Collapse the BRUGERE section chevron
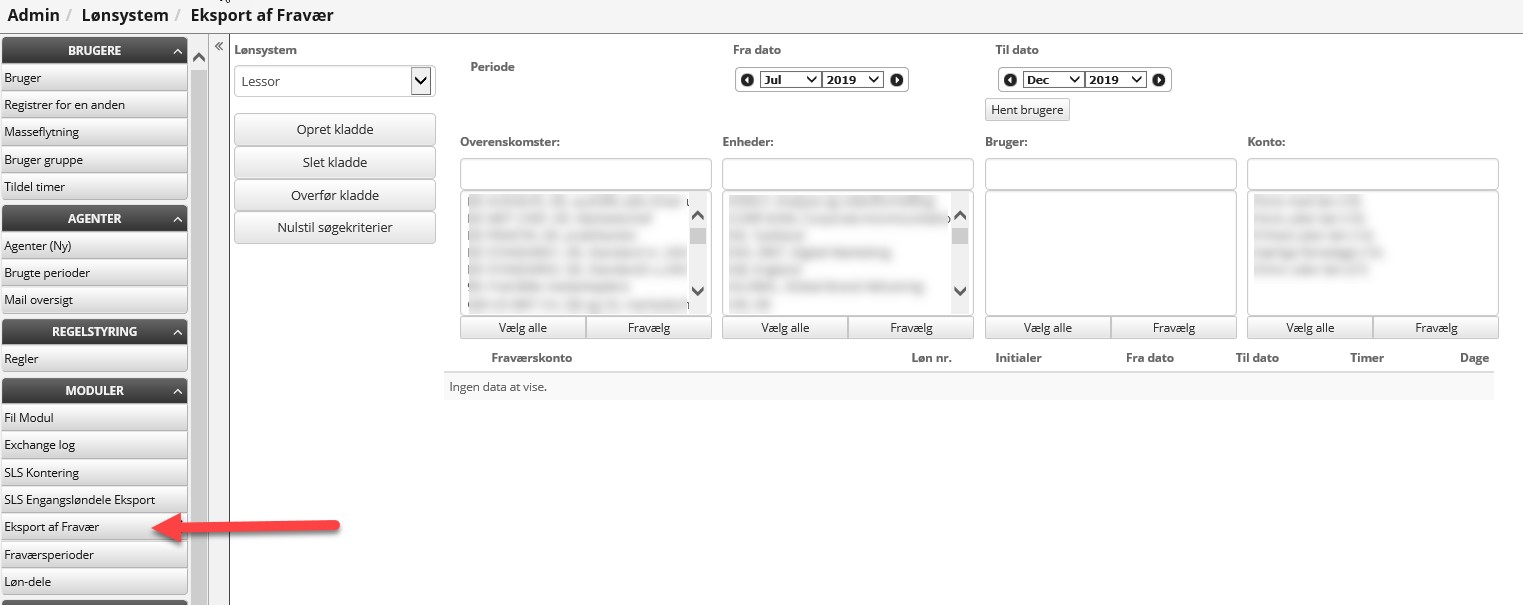Screen dimensions: 1523x605 point(178,51)
